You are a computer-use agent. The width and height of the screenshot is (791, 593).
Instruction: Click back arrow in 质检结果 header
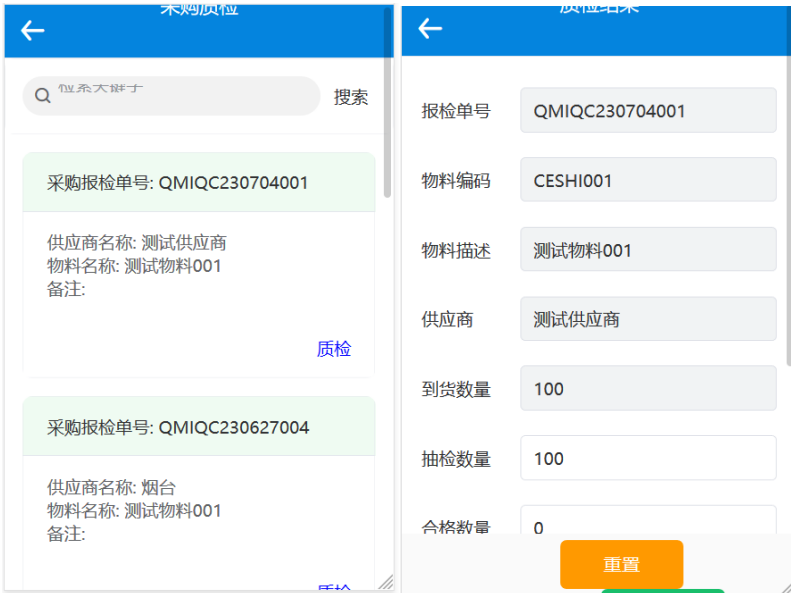coord(430,29)
